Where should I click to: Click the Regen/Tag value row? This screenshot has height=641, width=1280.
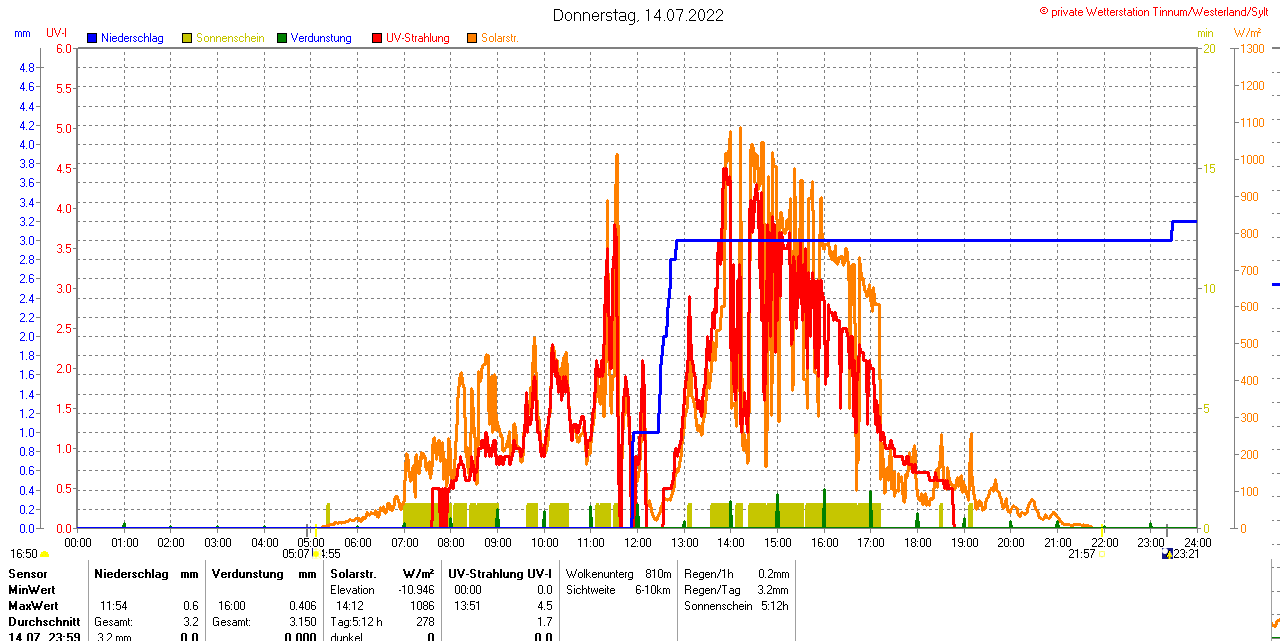pos(736,590)
